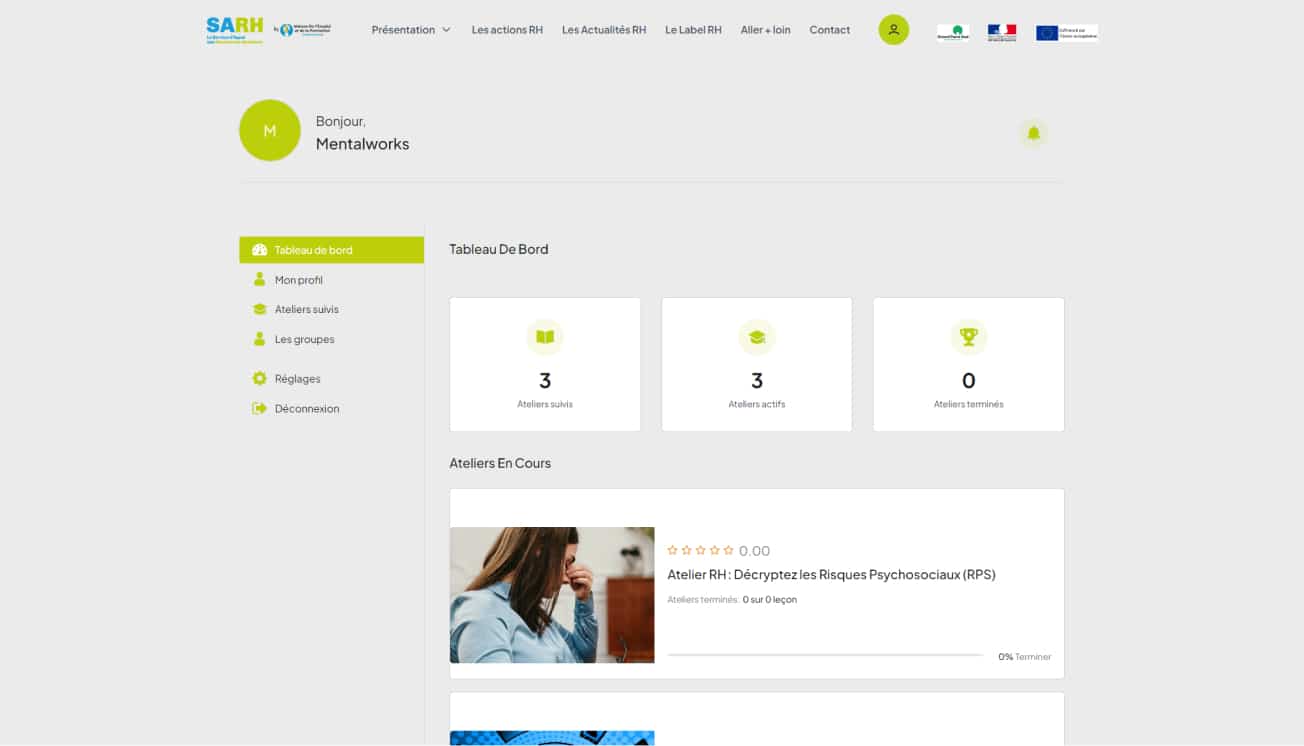Image resolution: width=1304 pixels, height=746 pixels.
Task: Click the green partner logo in header
Action: coord(953,32)
